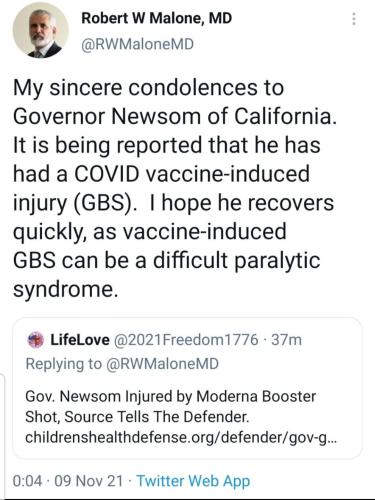375x500 pixels.
Task: Click Robert W Malone's profile photo
Action: (41, 31)
